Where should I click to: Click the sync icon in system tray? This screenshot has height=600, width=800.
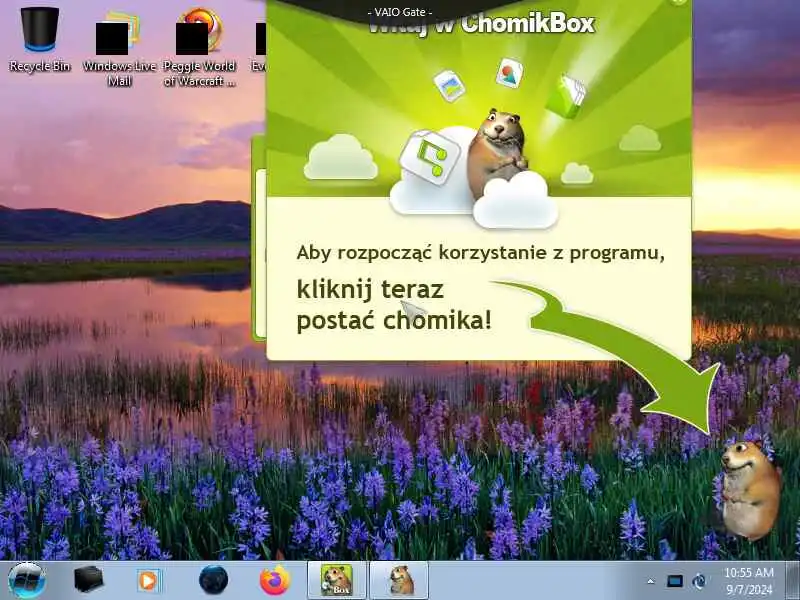tap(698, 581)
